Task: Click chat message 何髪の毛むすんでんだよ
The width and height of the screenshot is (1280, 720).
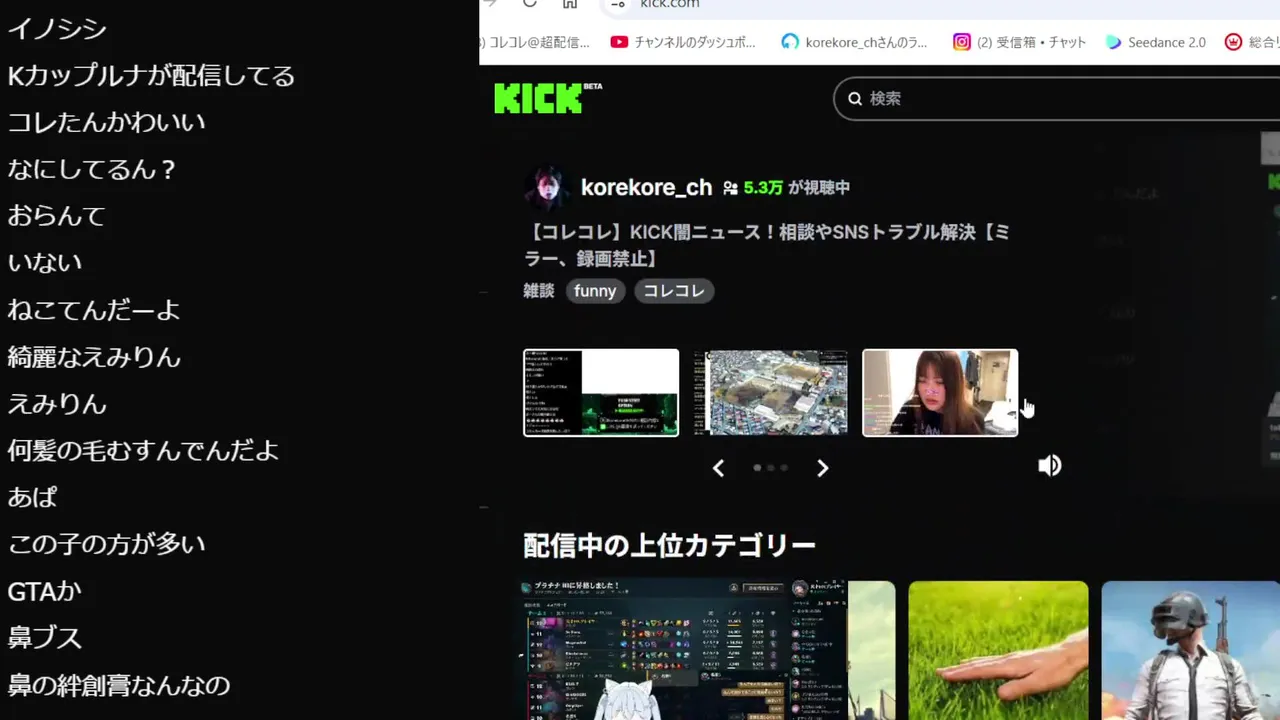Action: 143,450
